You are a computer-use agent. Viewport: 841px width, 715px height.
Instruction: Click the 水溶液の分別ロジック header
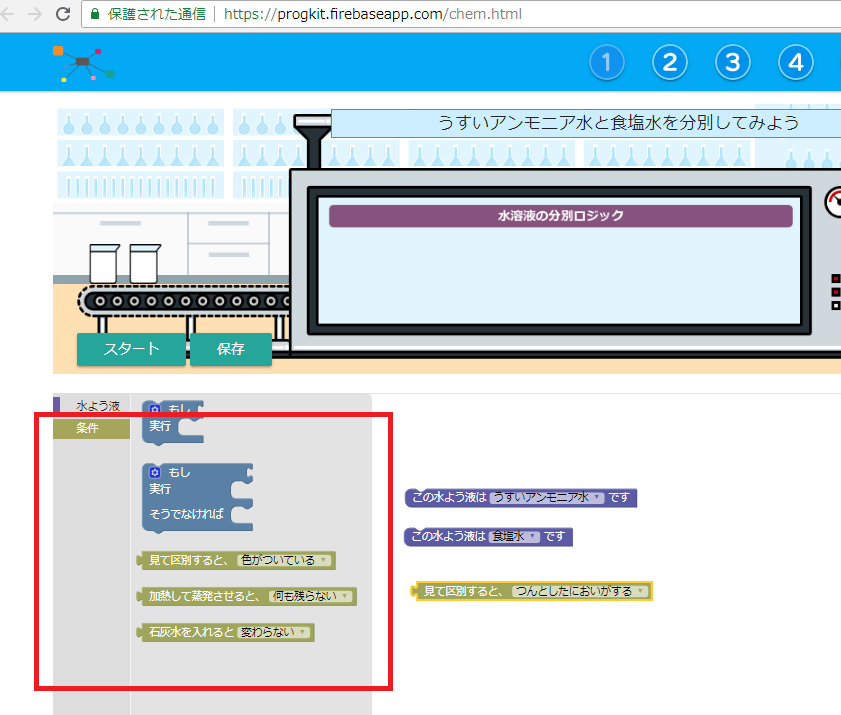point(560,216)
